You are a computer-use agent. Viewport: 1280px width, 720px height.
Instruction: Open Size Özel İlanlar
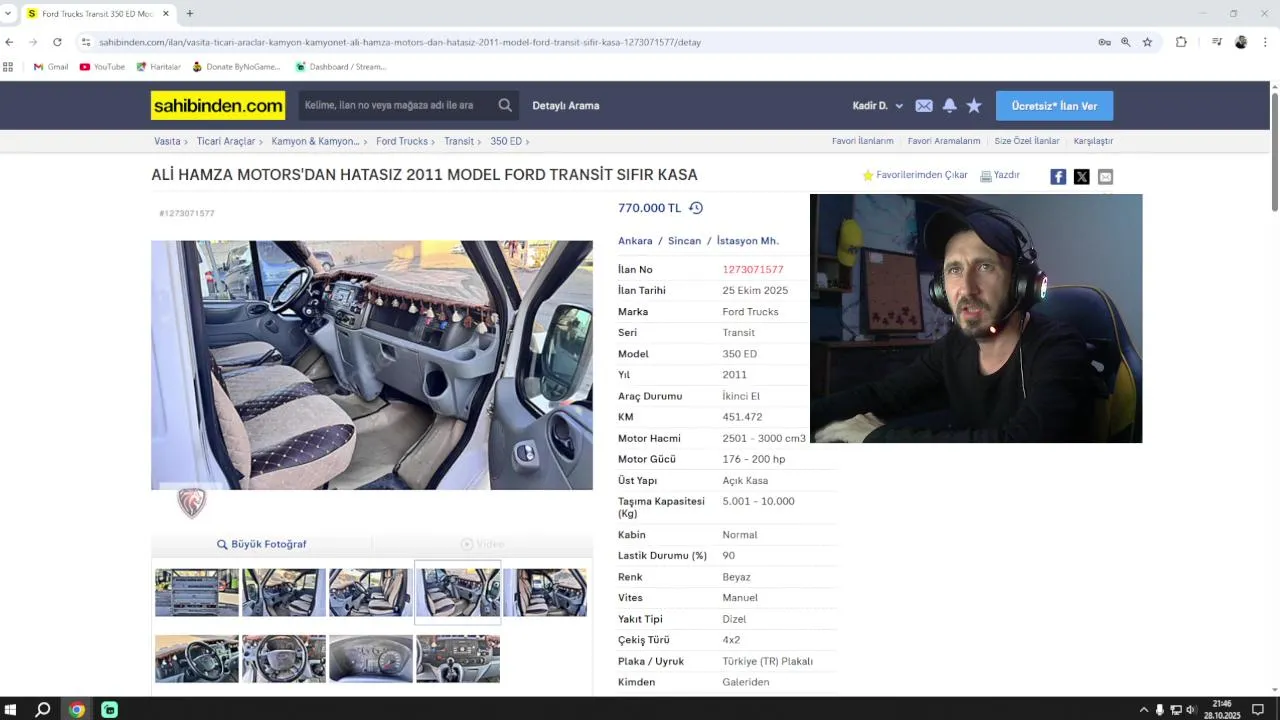point(1027,141)
